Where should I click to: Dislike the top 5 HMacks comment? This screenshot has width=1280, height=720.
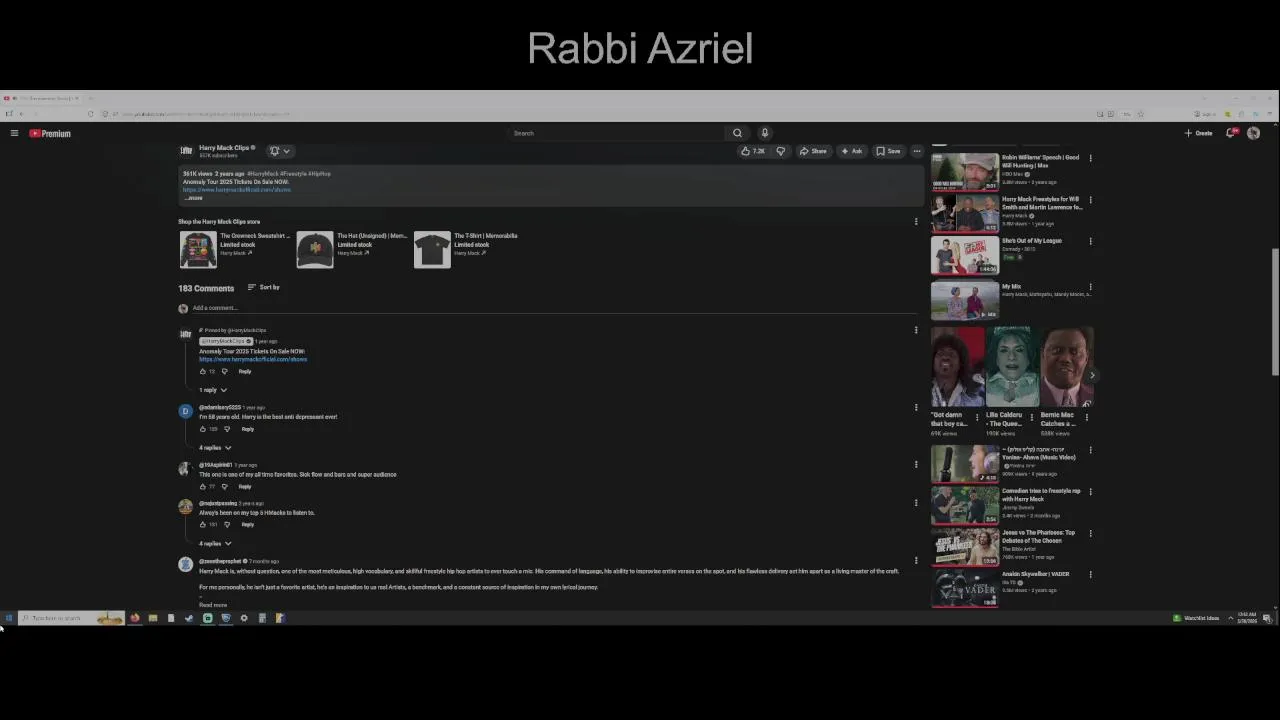(227, 524)
